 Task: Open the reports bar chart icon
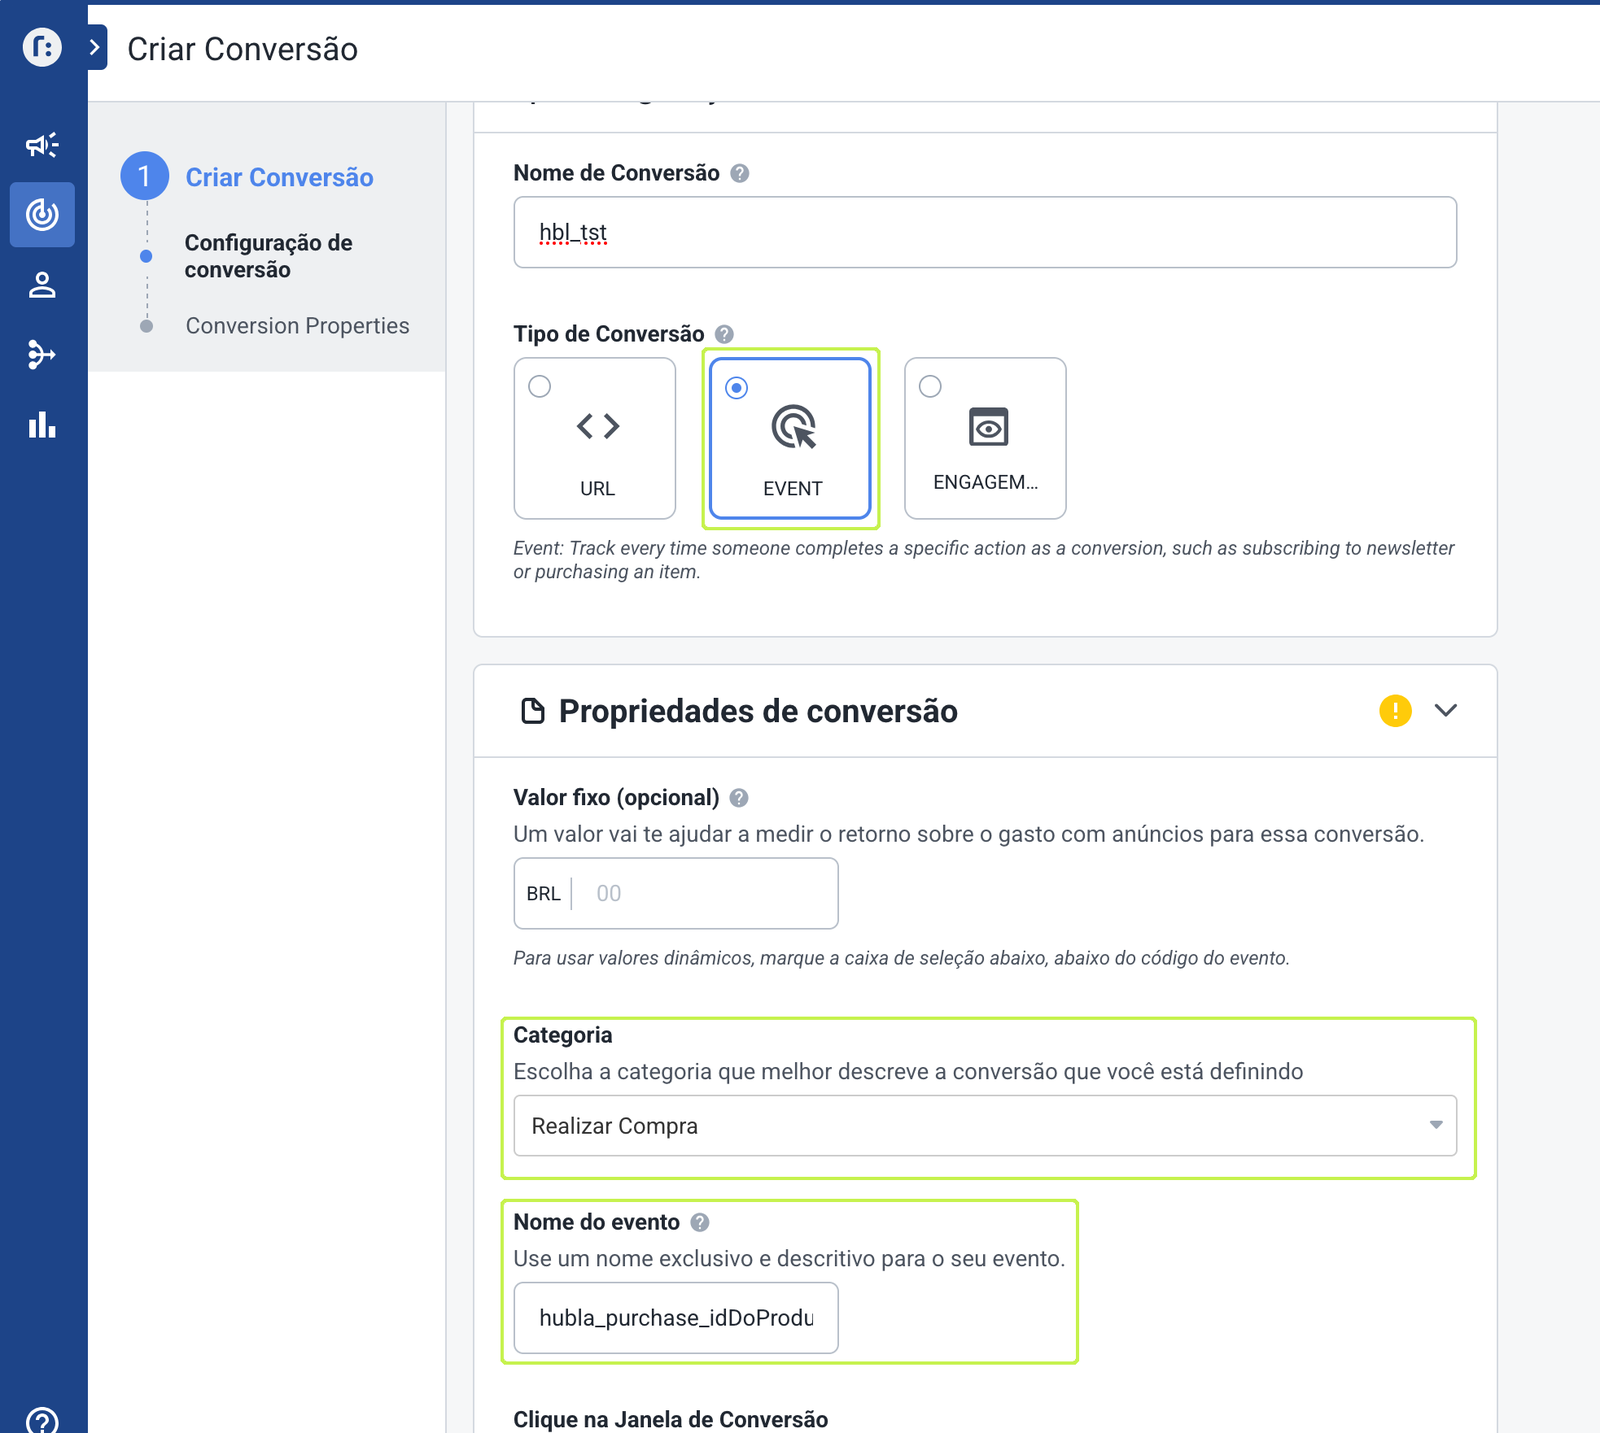coord(42,424)
